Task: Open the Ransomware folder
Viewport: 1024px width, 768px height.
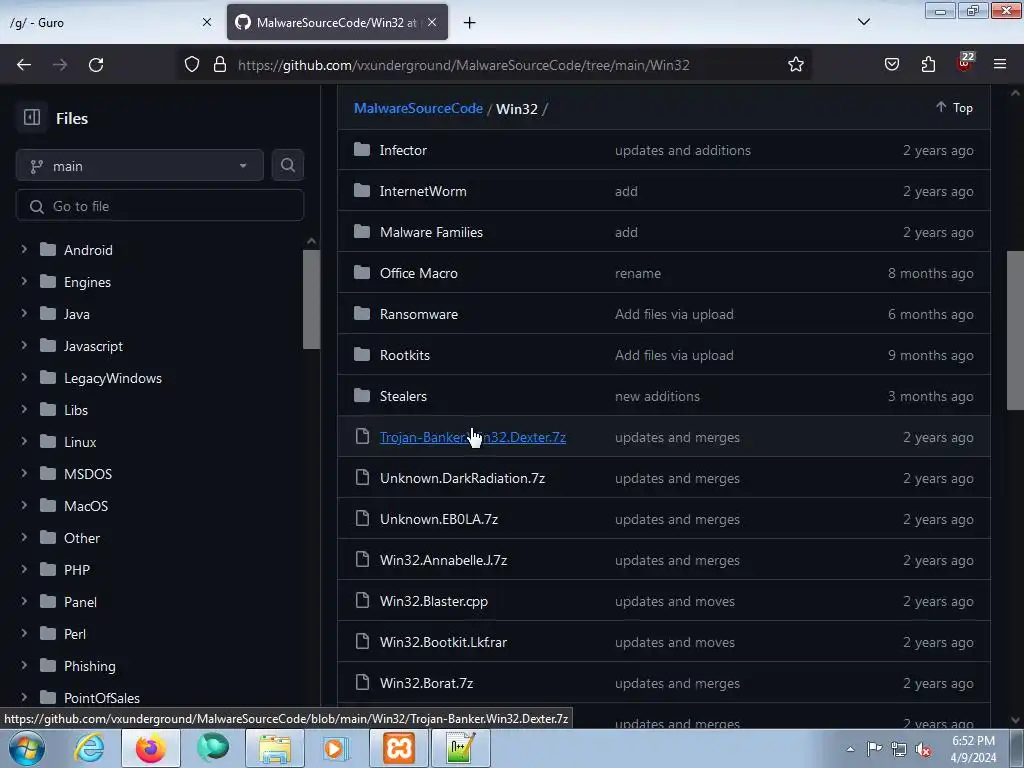Action: [x=419, y=314]
